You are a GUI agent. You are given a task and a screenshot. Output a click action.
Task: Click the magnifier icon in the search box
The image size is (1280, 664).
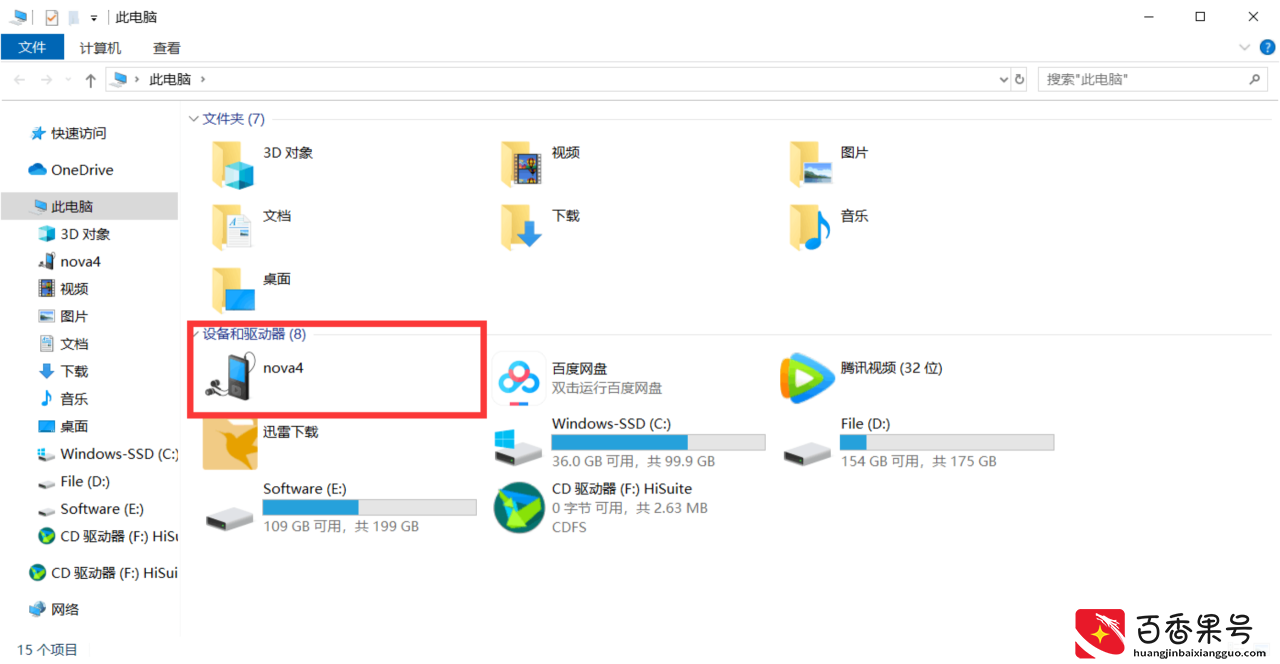point(1255,79)
